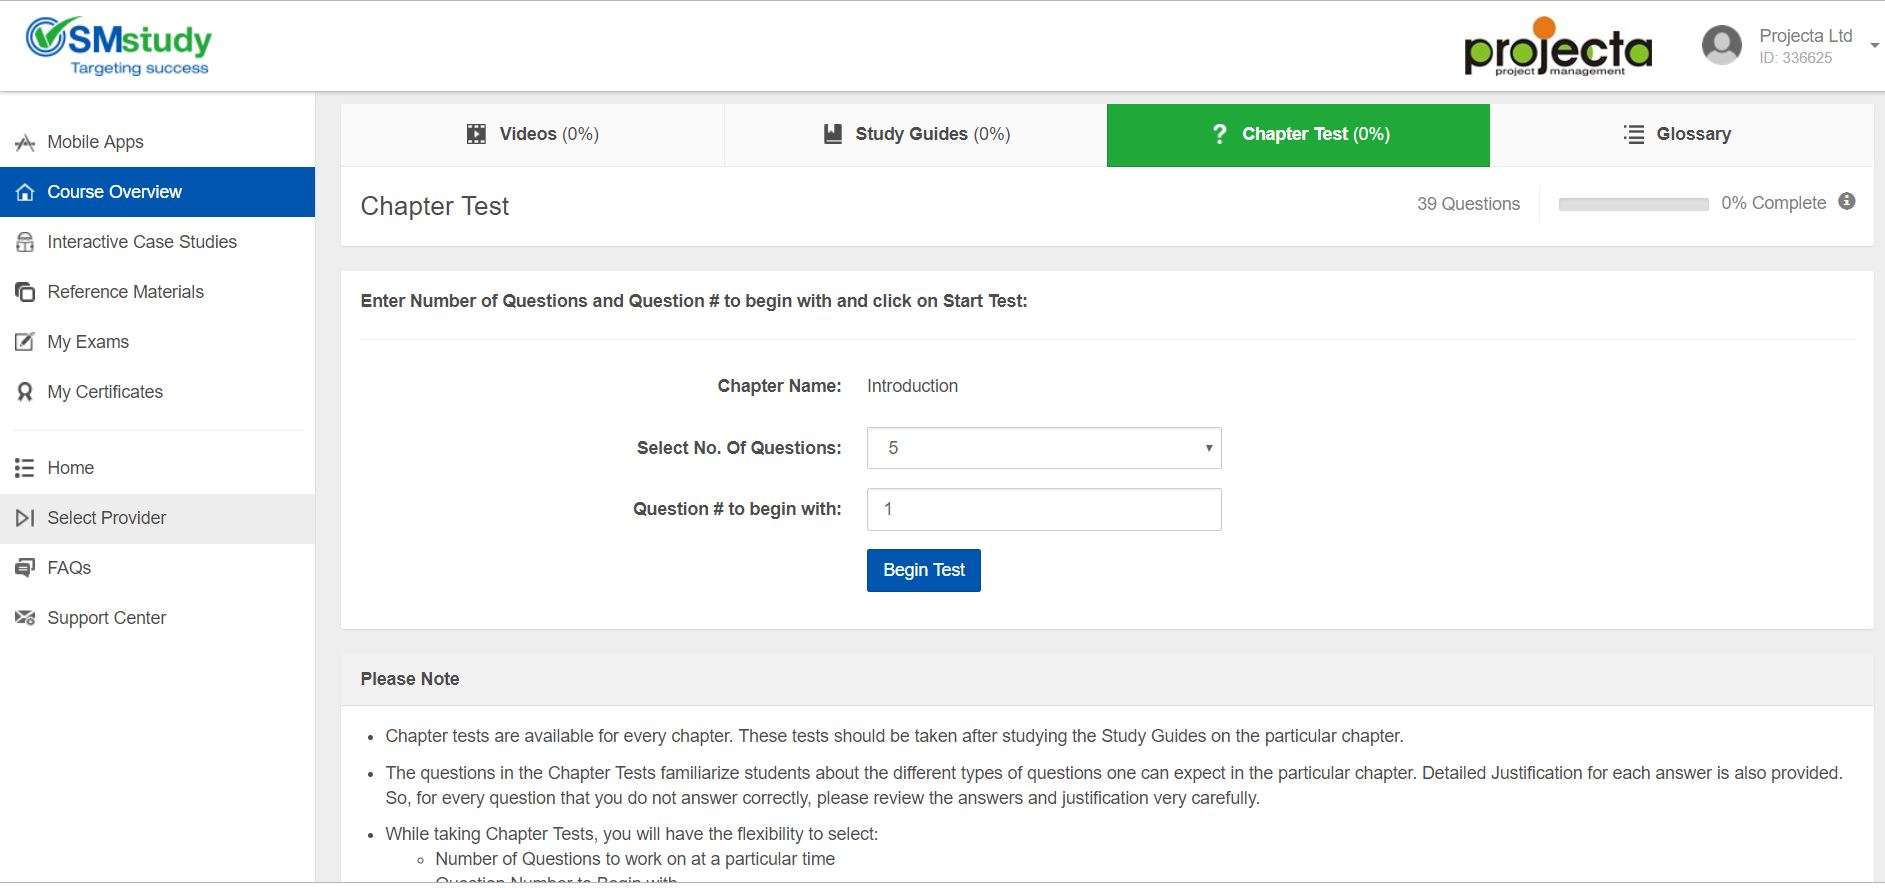Click the Question # to begin with field
Image resolution: width=1885 pixels, height=888 pixels.
point(1043,510)
